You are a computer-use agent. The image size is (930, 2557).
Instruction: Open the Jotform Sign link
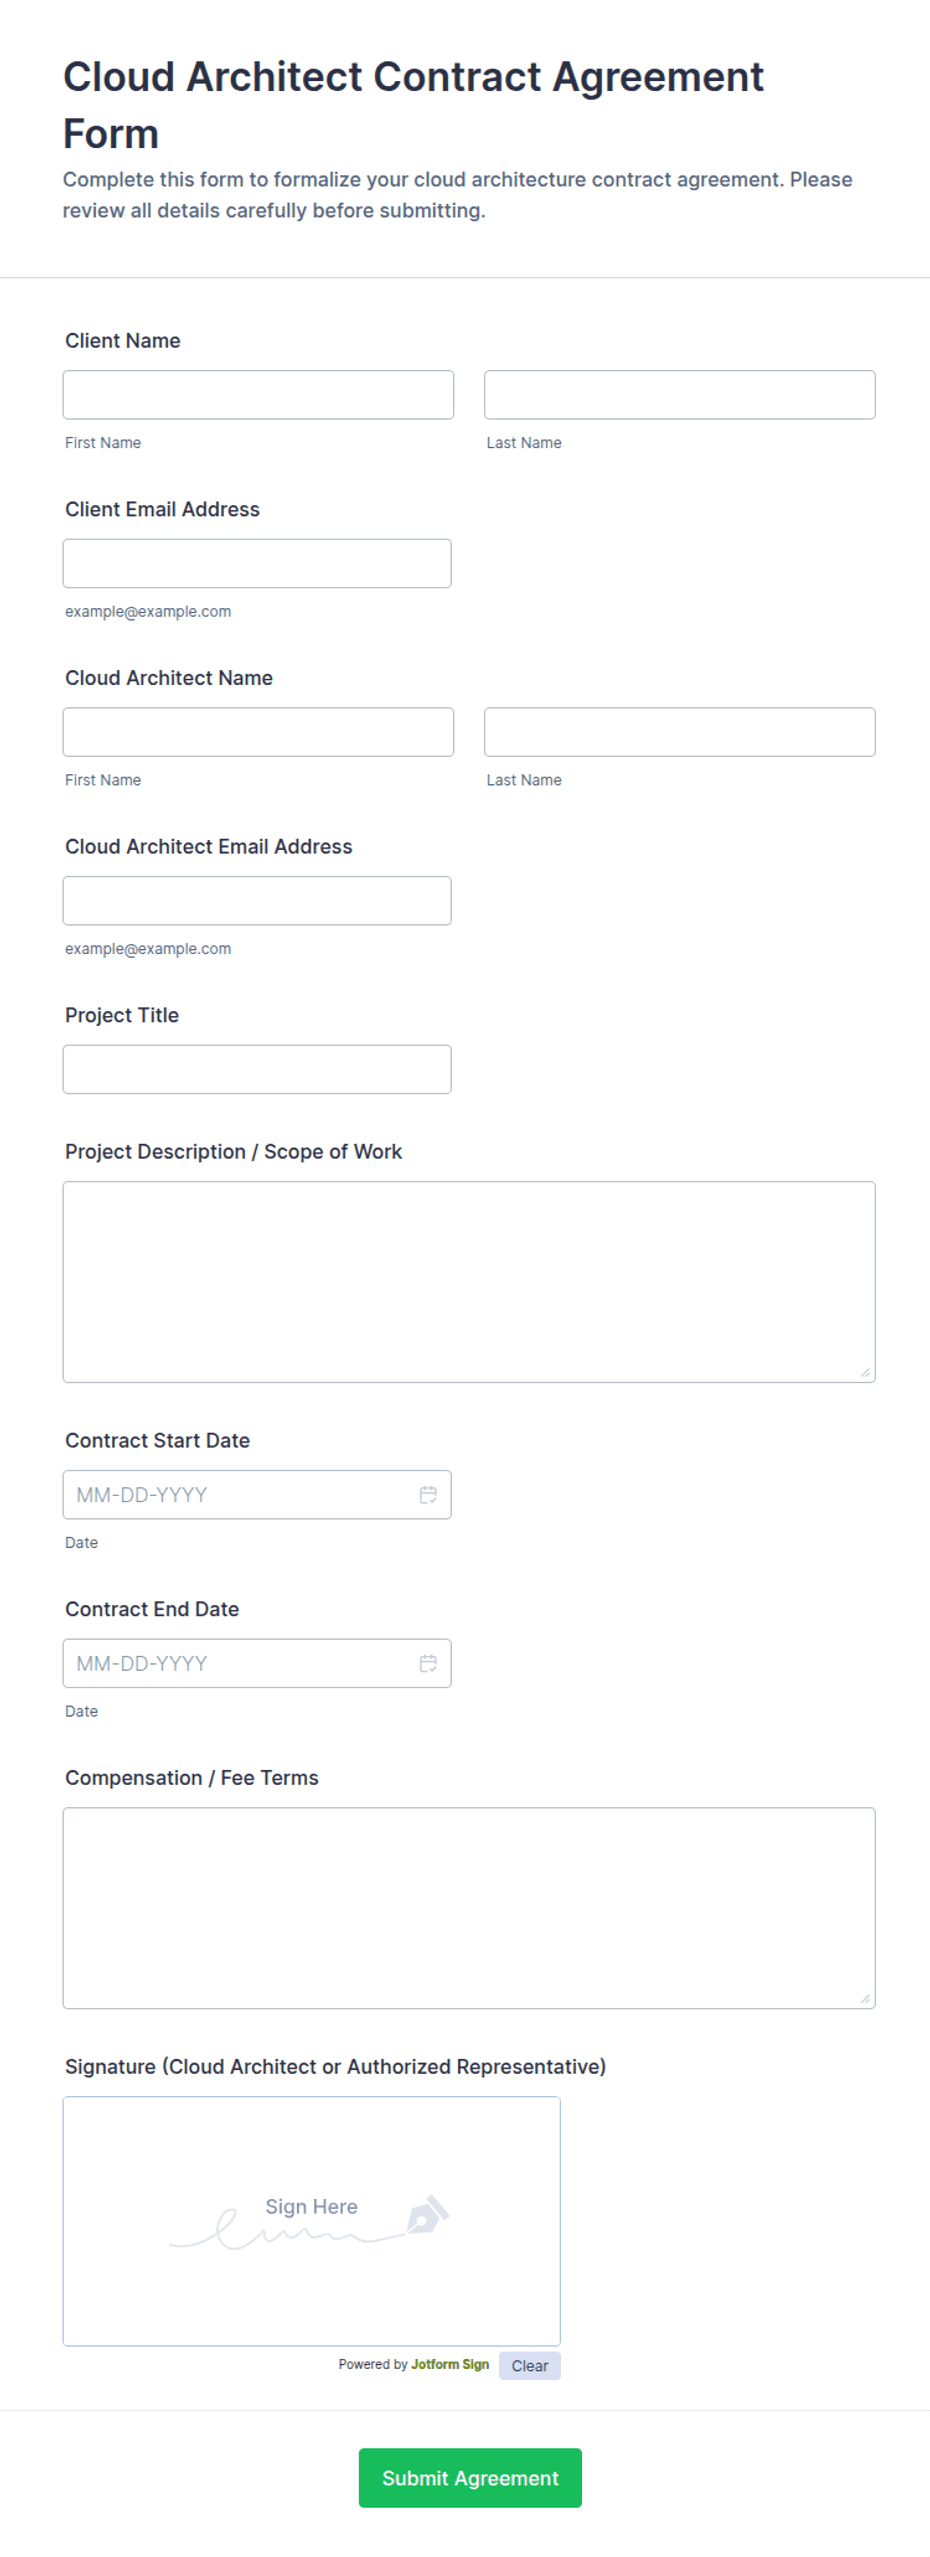tap(450, 2364)
